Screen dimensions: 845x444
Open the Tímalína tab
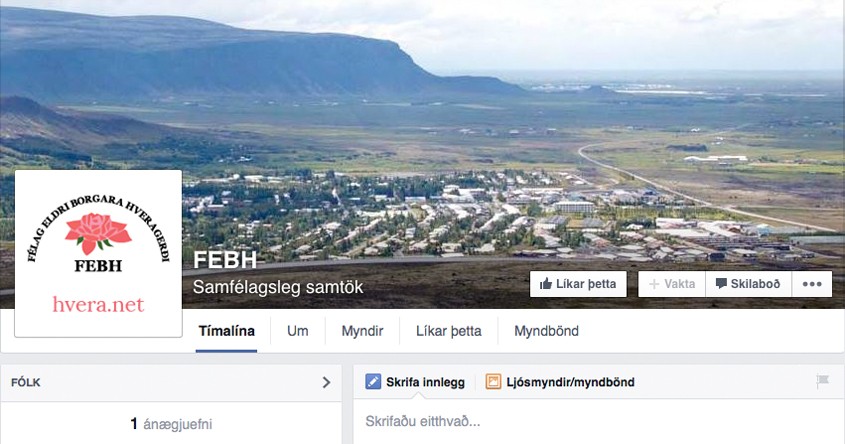point(226,331)
